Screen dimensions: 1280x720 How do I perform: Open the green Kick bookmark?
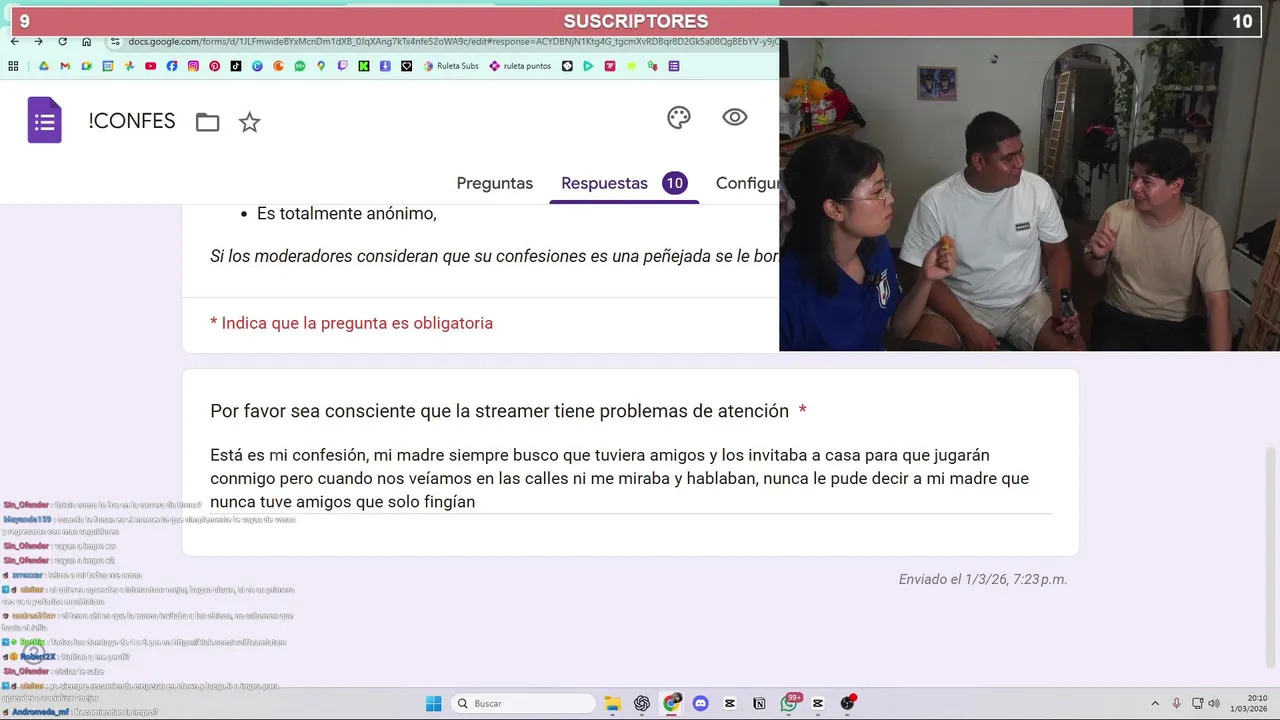pos(364,66)
